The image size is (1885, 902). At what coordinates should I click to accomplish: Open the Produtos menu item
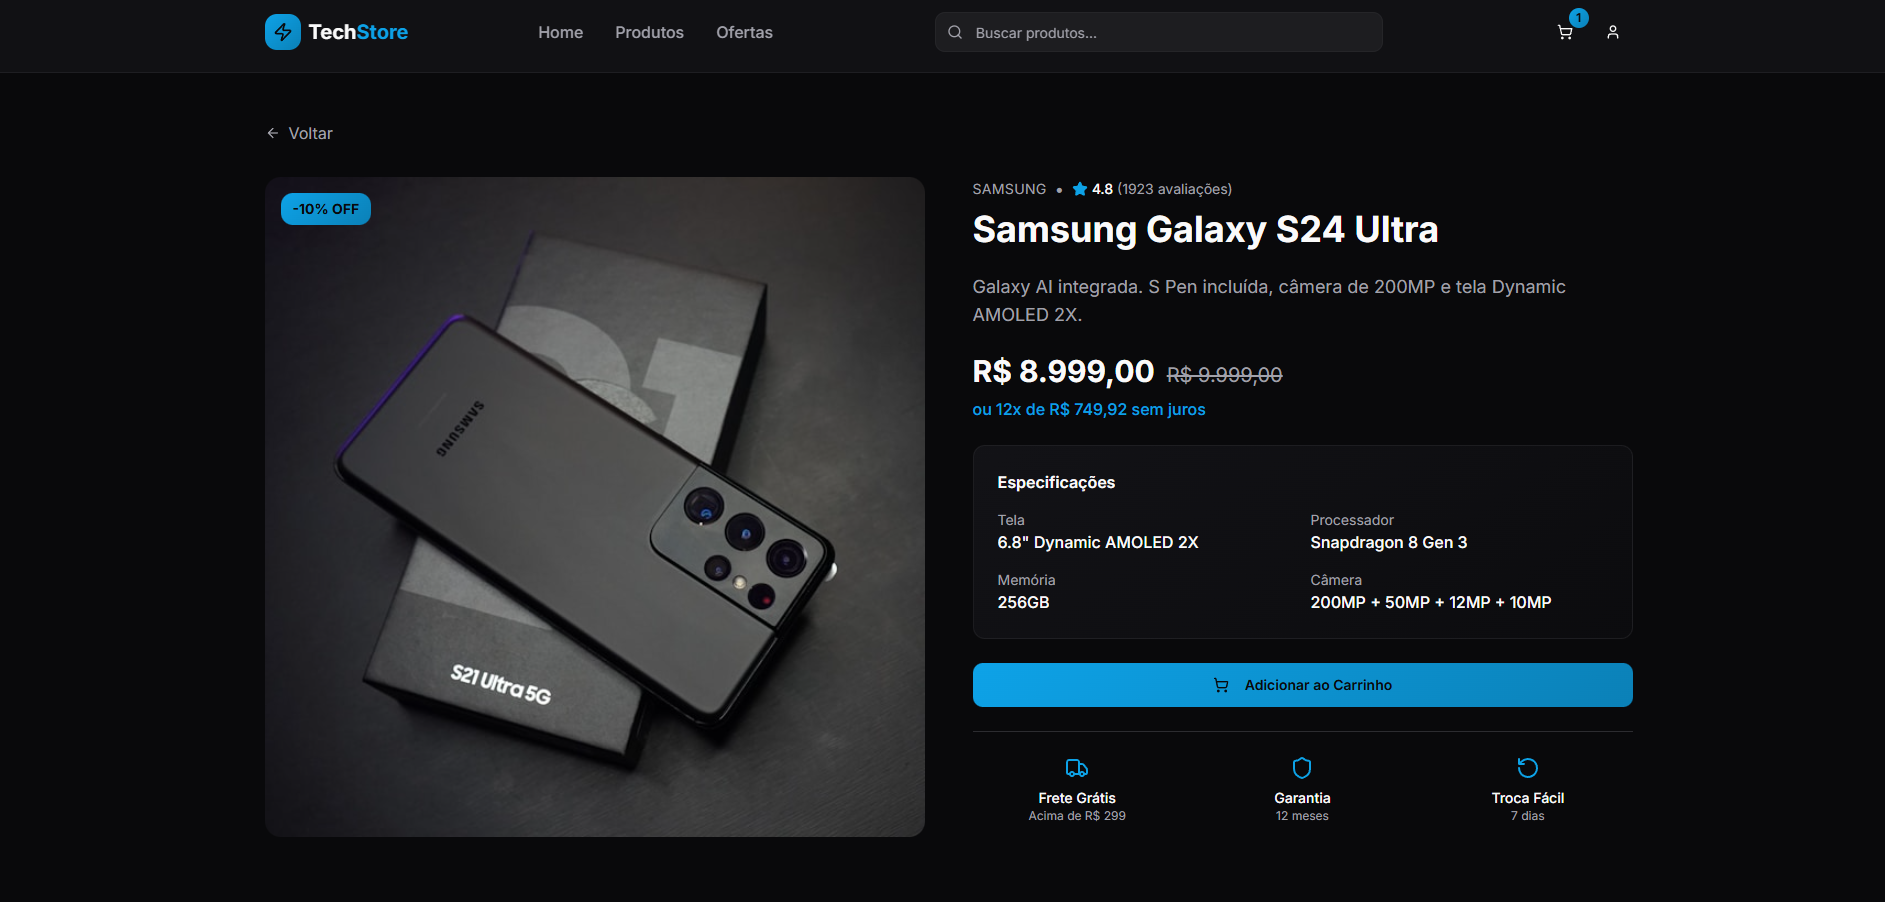tap(649, 33)
